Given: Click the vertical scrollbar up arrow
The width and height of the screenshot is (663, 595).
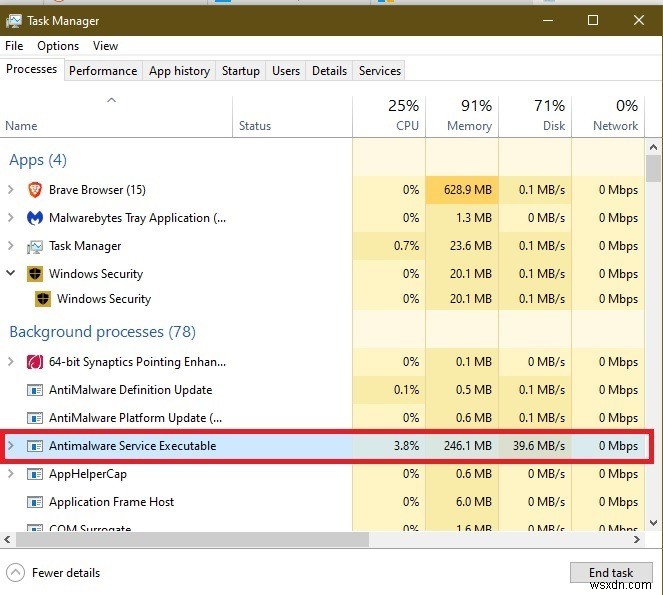Looking at the screenshot, I should (x=653, y=147).
